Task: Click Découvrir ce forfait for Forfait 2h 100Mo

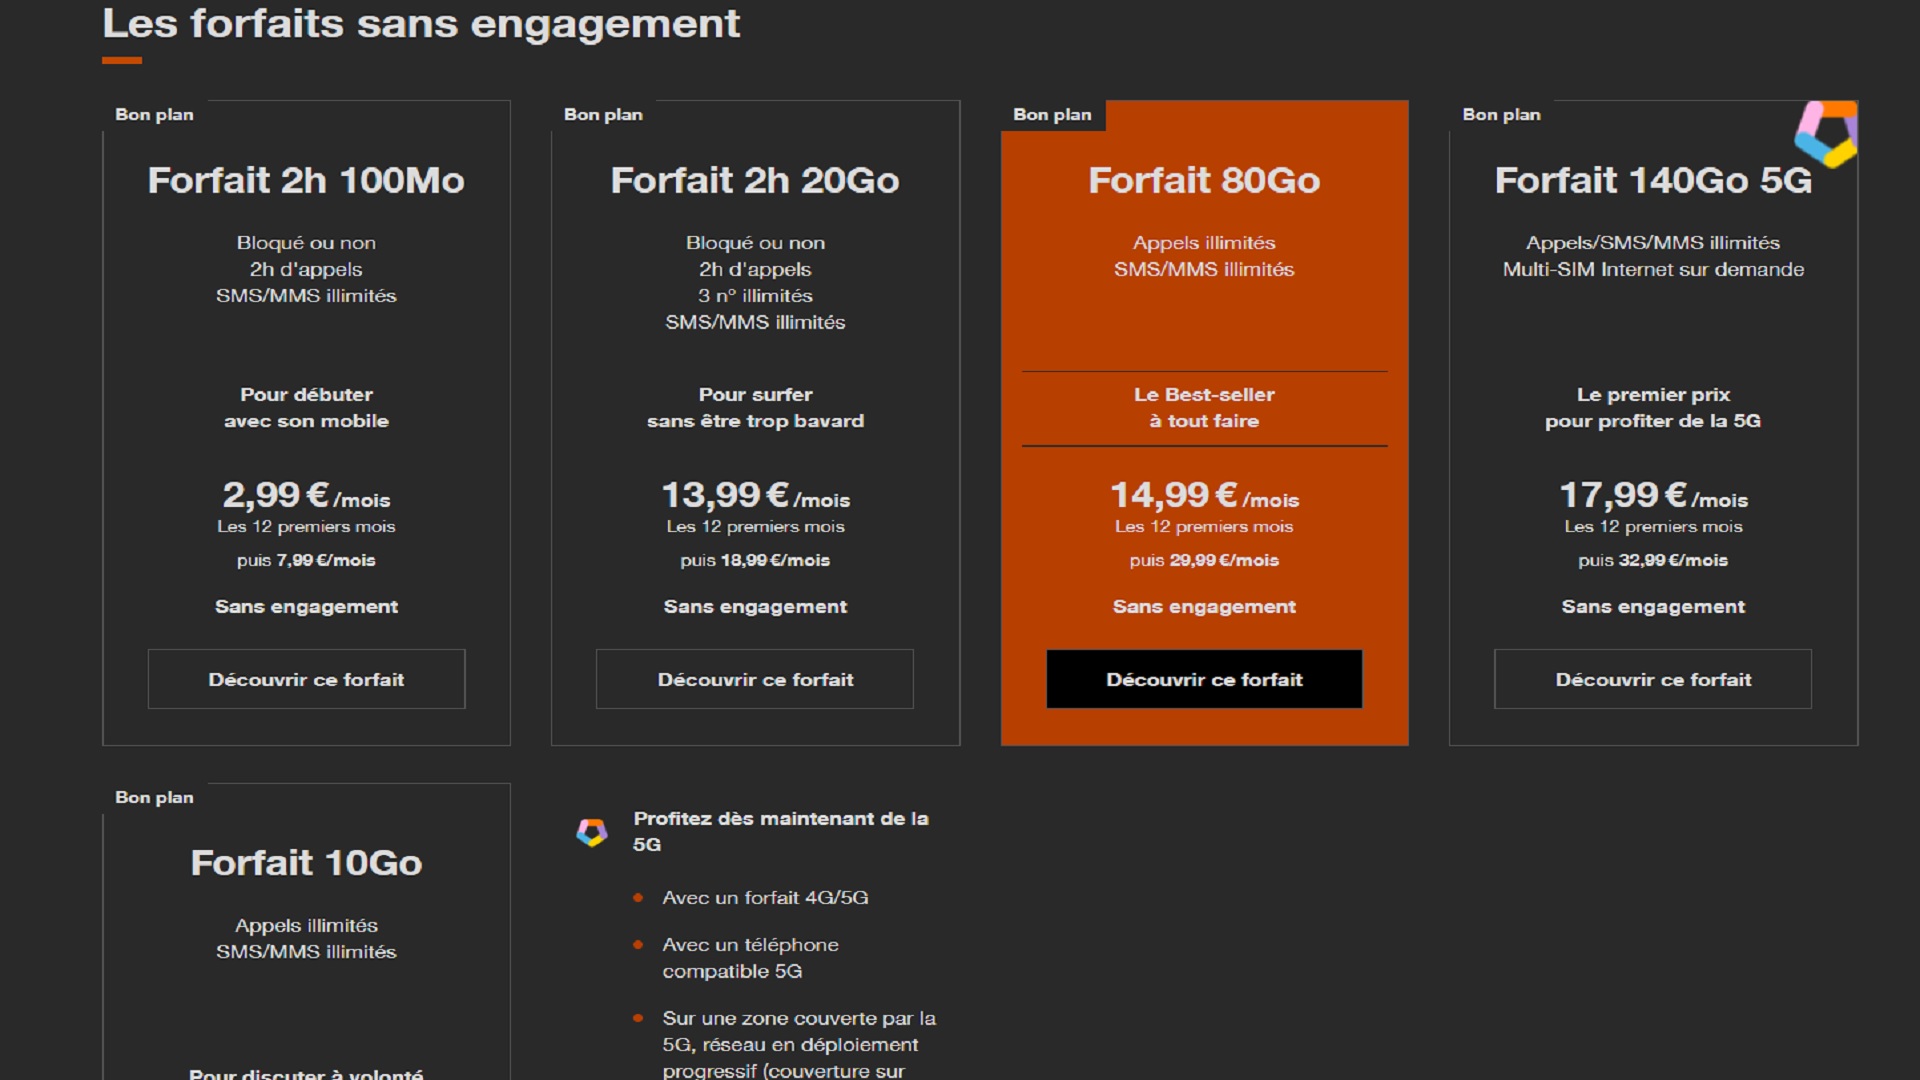Action: point(306,679)
